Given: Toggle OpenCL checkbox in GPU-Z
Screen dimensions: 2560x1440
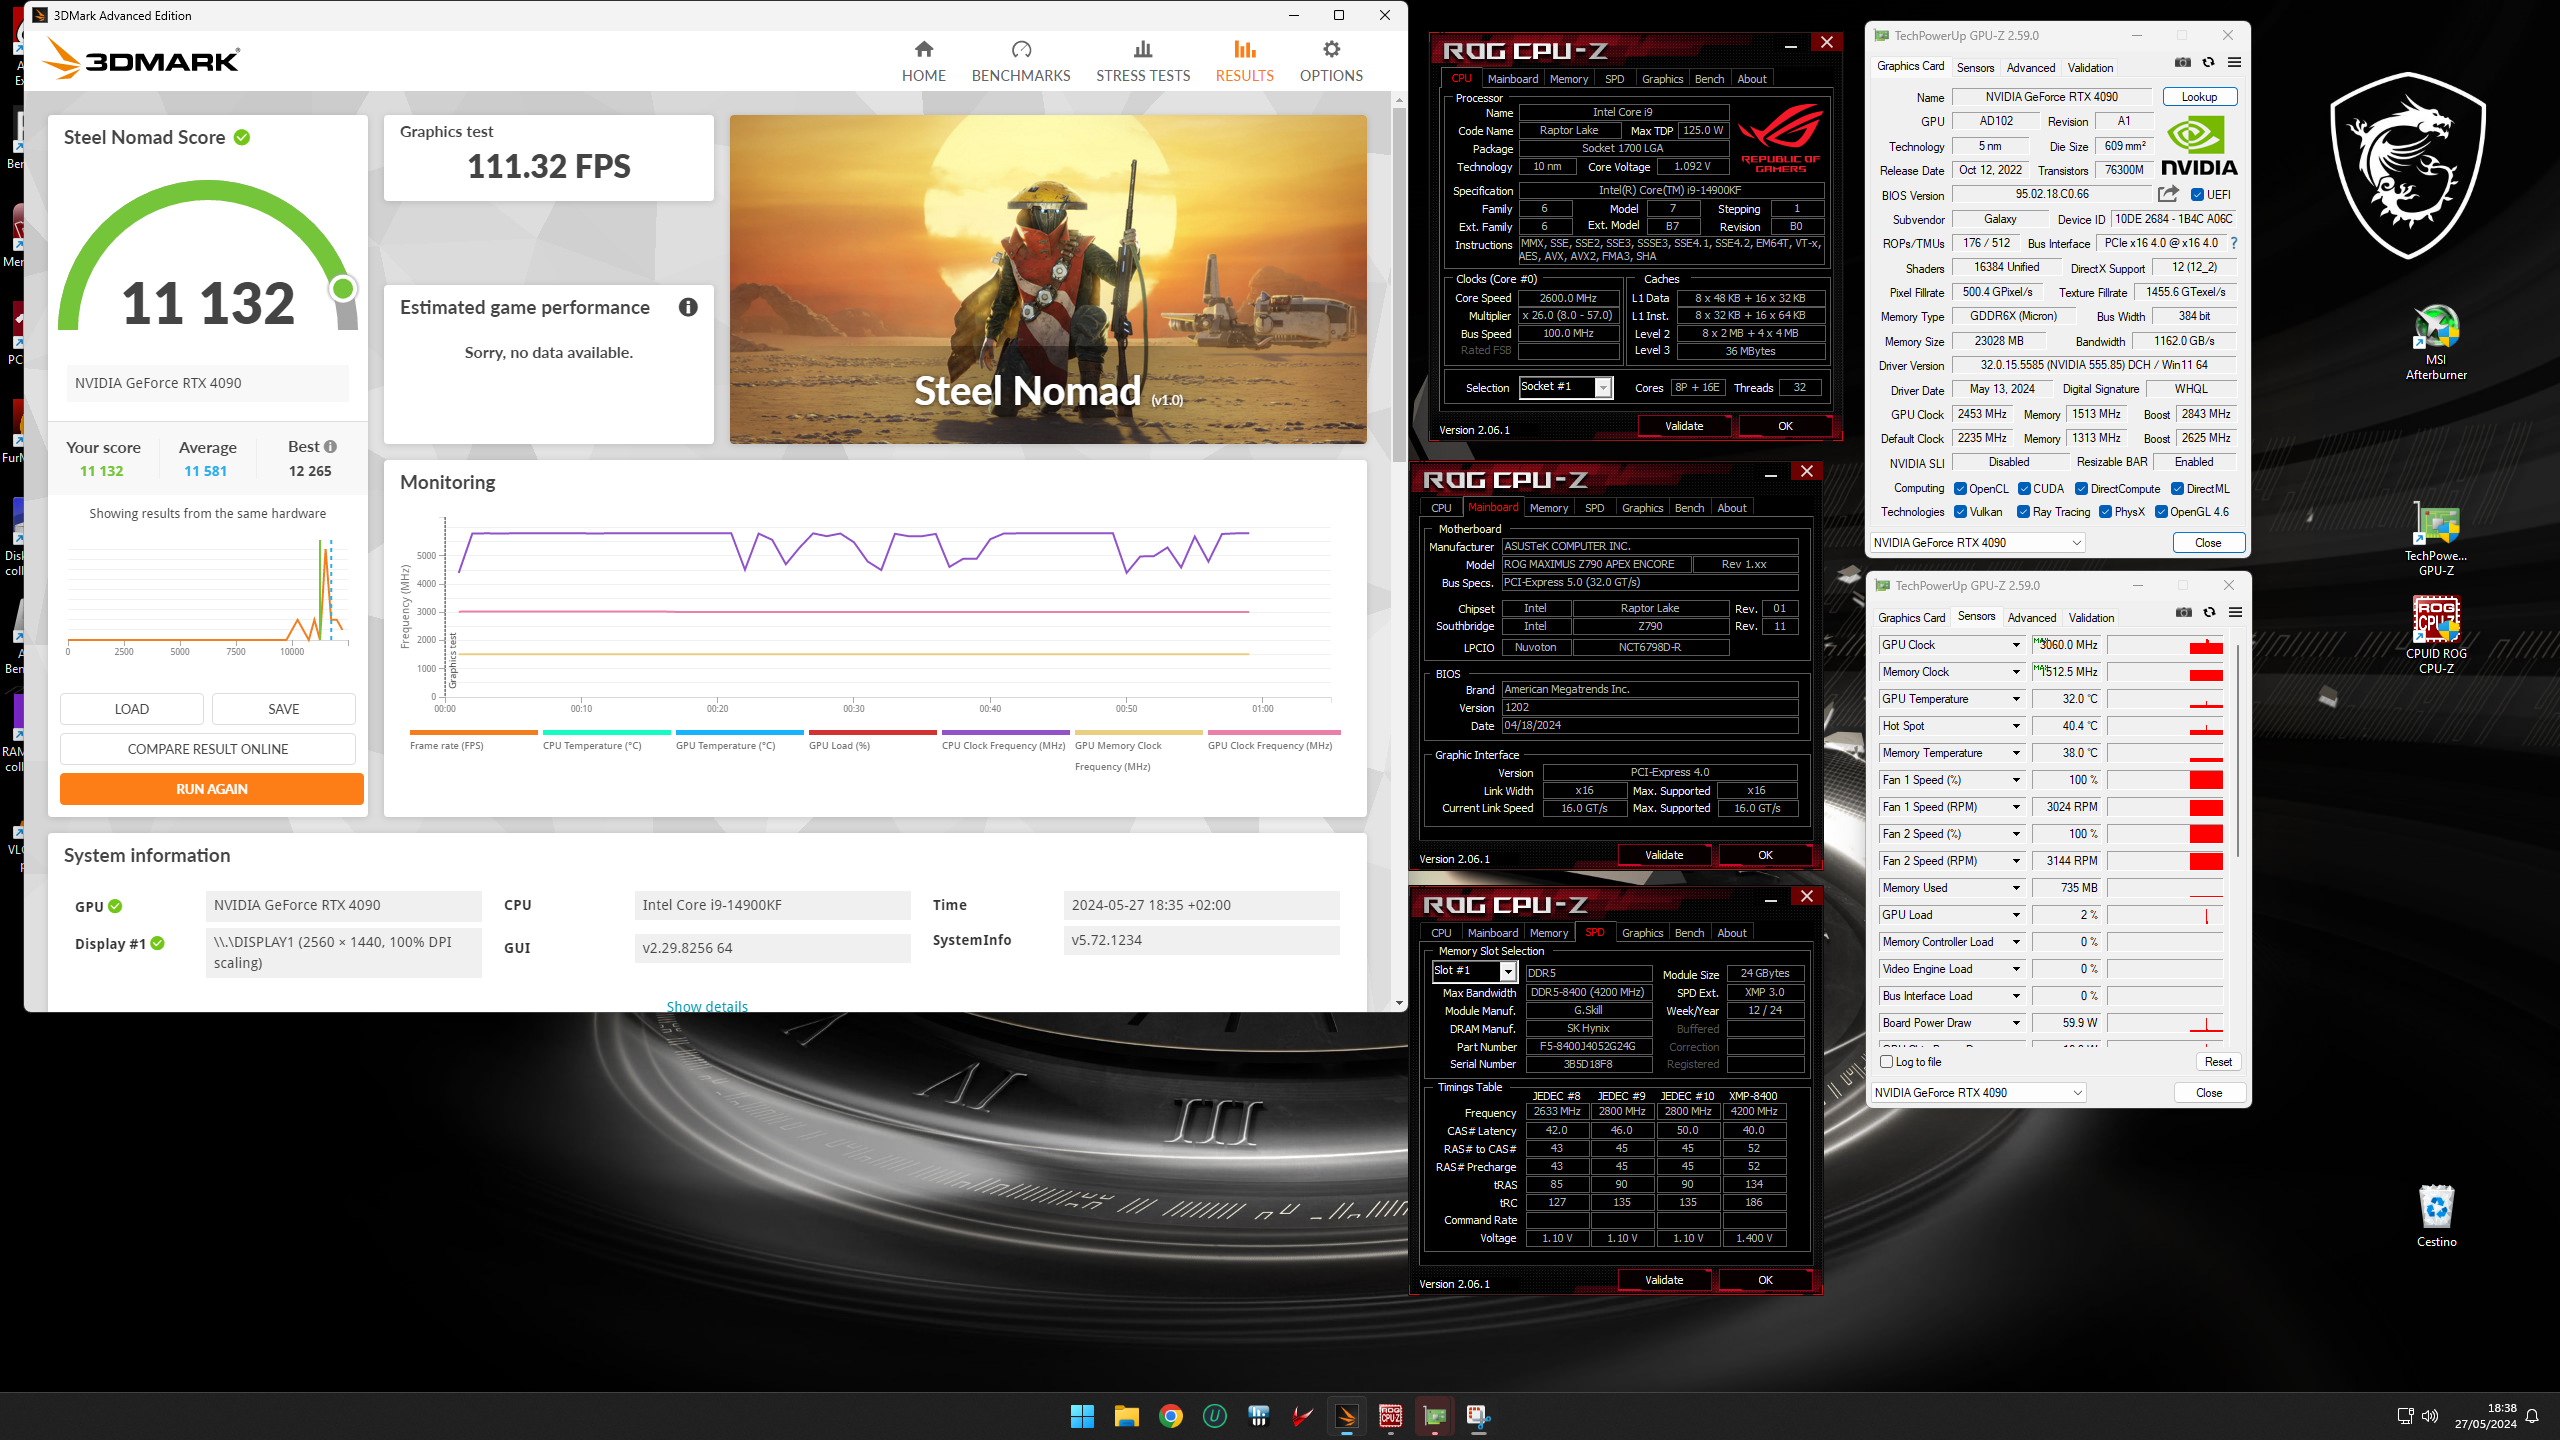Looking at the screenshot, I should [1961, 489].
